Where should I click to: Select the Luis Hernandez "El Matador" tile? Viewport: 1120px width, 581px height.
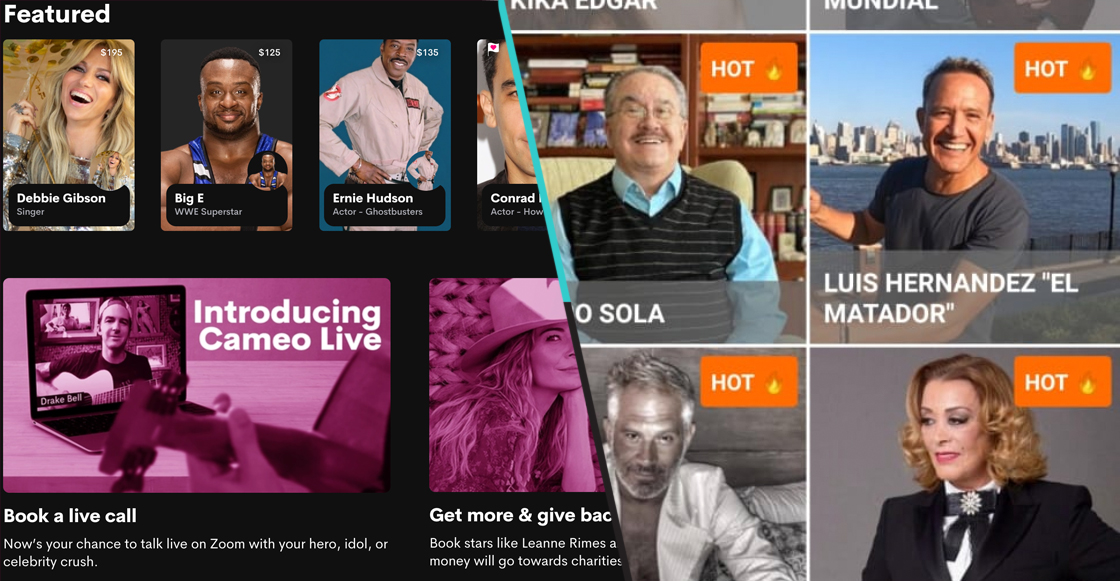pyautogui.click(x=964, y=189)
